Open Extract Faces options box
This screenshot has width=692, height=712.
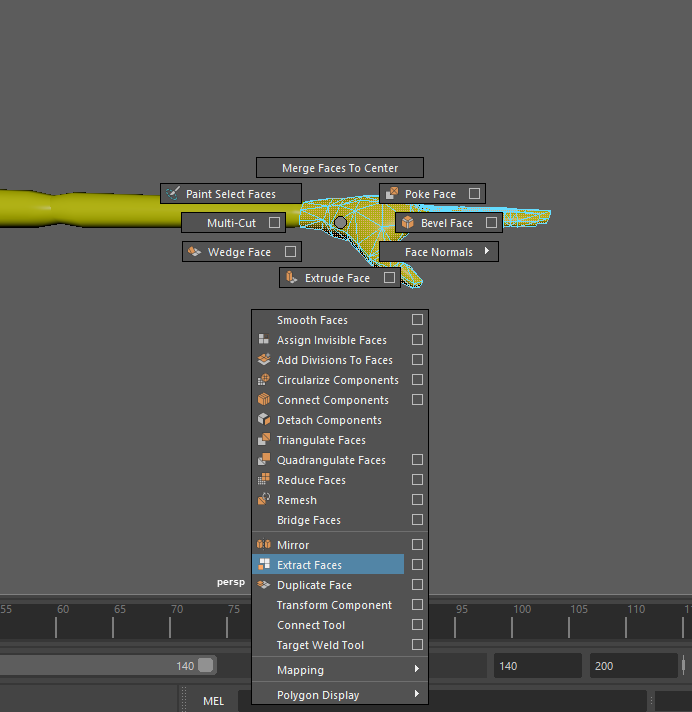coord(417,564)
